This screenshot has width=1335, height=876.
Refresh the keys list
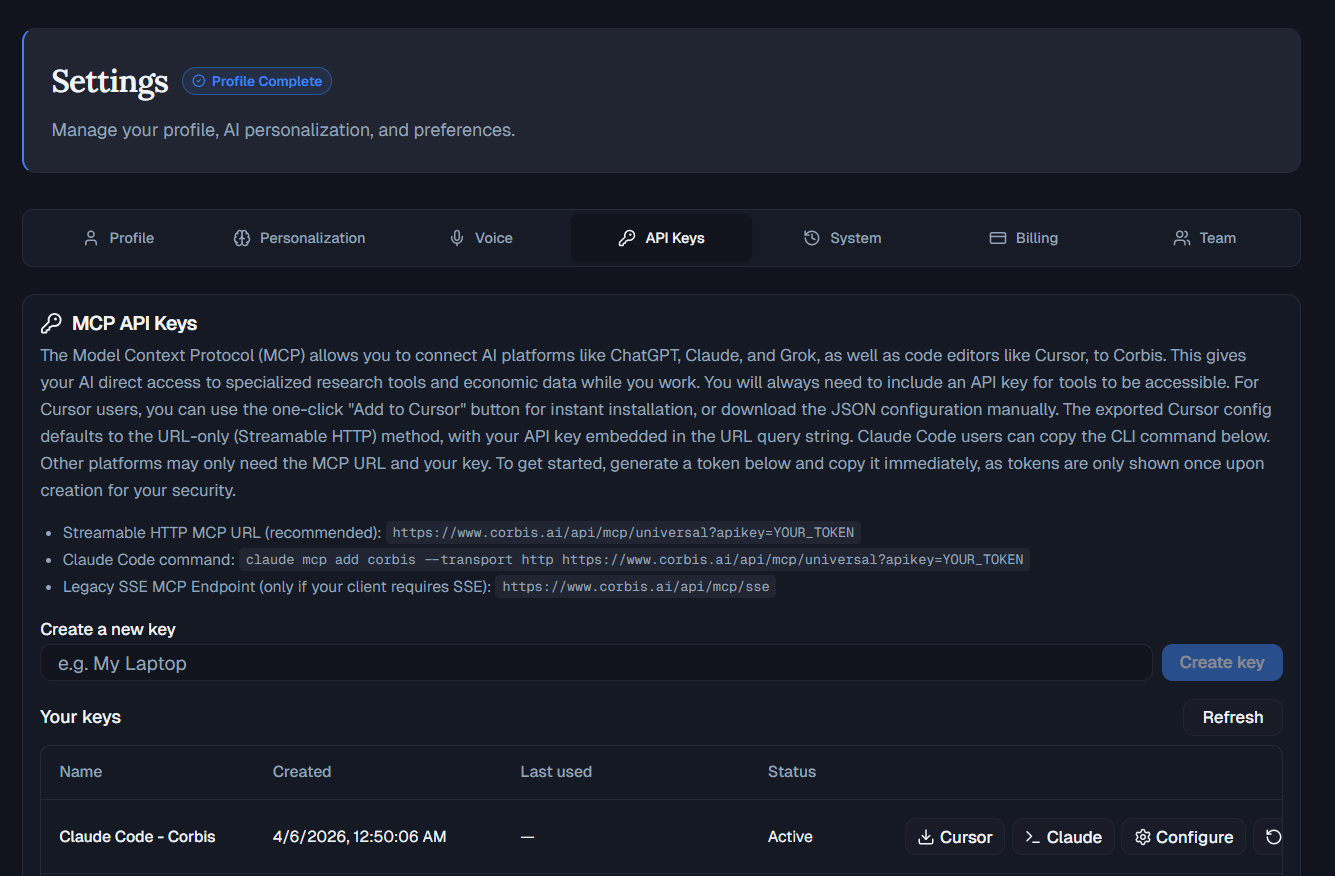(1232, 717)
